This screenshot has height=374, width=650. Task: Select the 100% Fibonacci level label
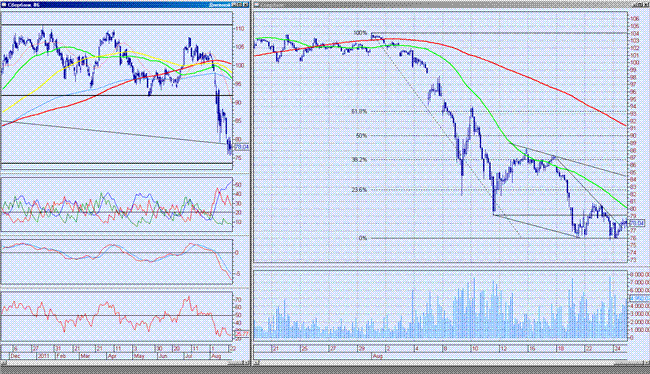pos(360,33)
